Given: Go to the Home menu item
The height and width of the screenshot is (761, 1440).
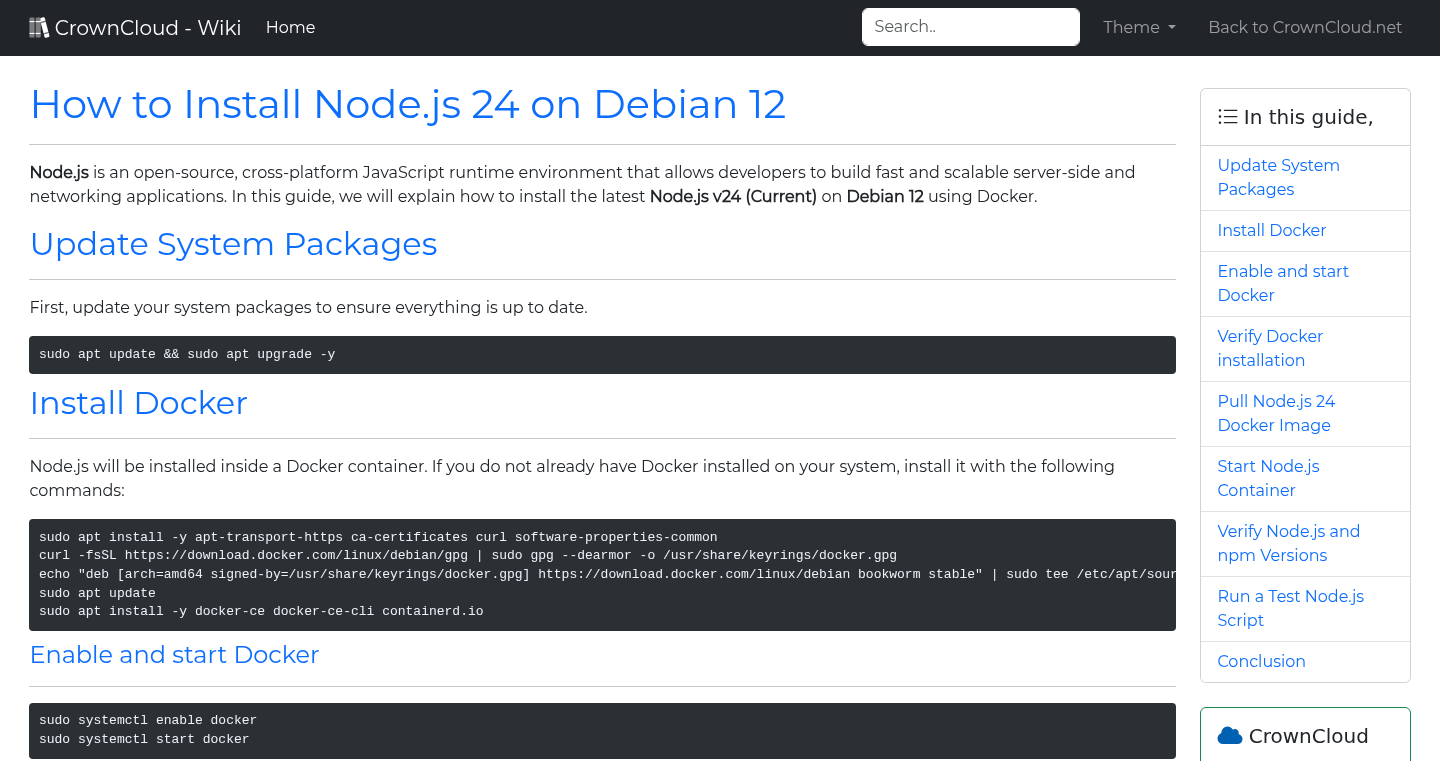Looking at the screenshot, I should click(x=290, y=28).
